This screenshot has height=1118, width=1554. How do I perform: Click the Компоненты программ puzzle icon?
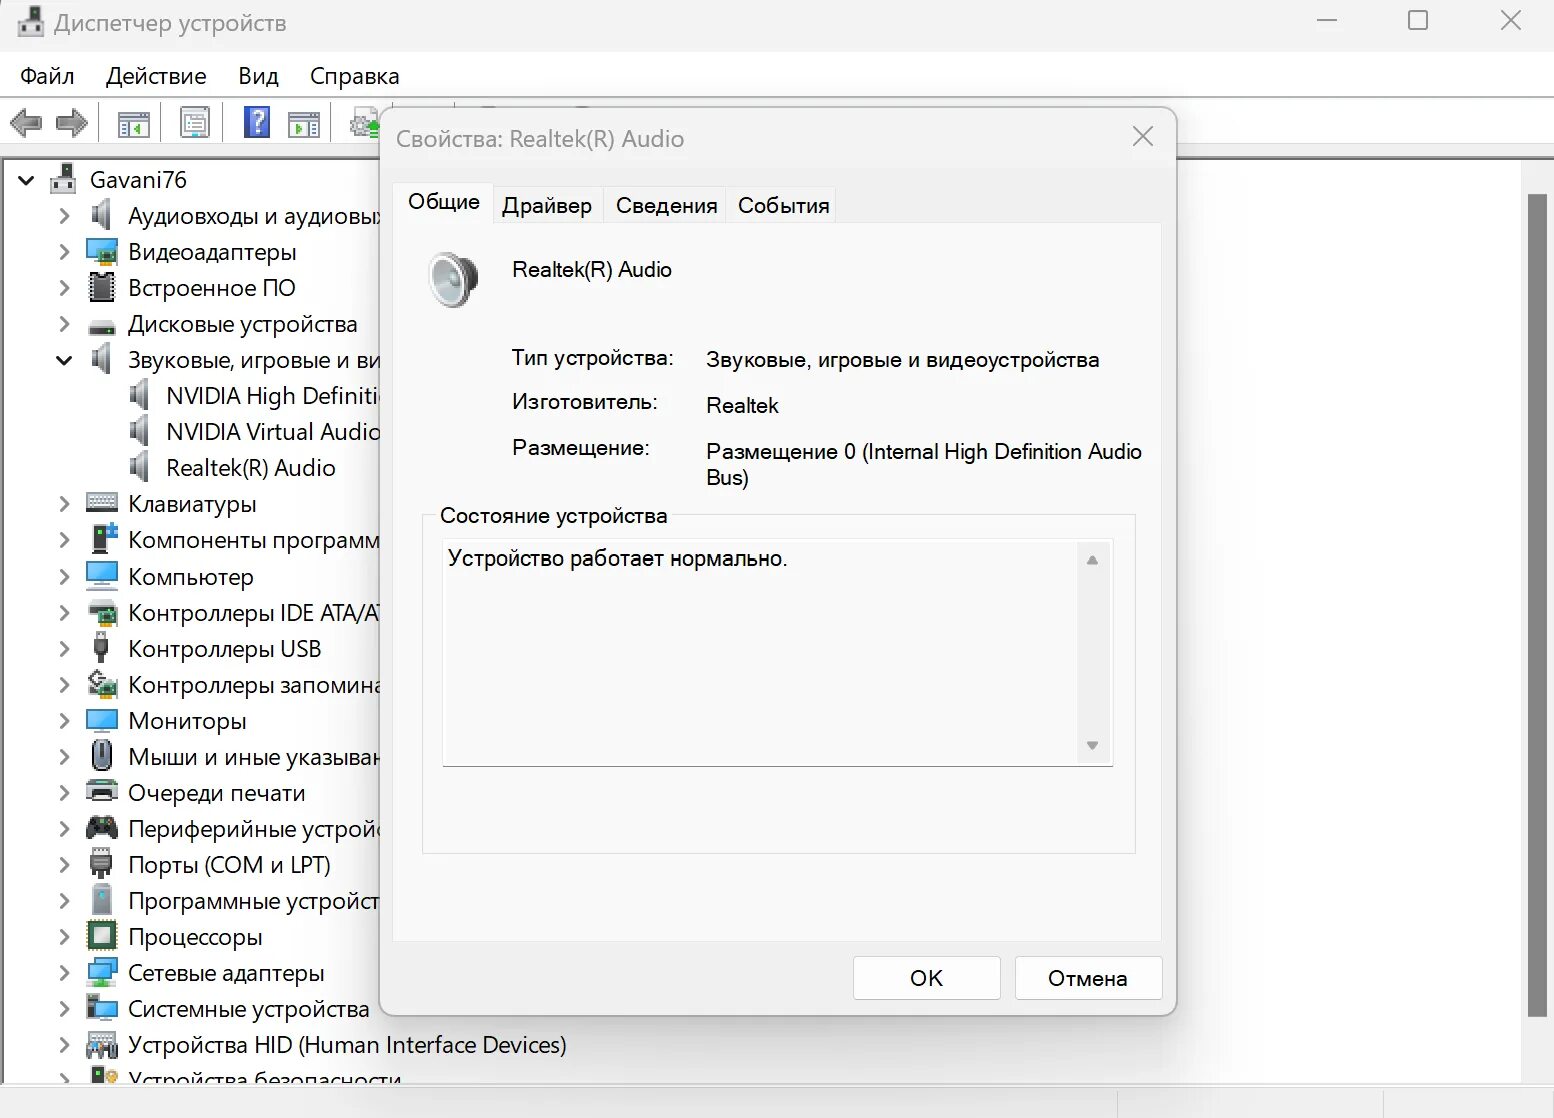click(x=103, y=539)
